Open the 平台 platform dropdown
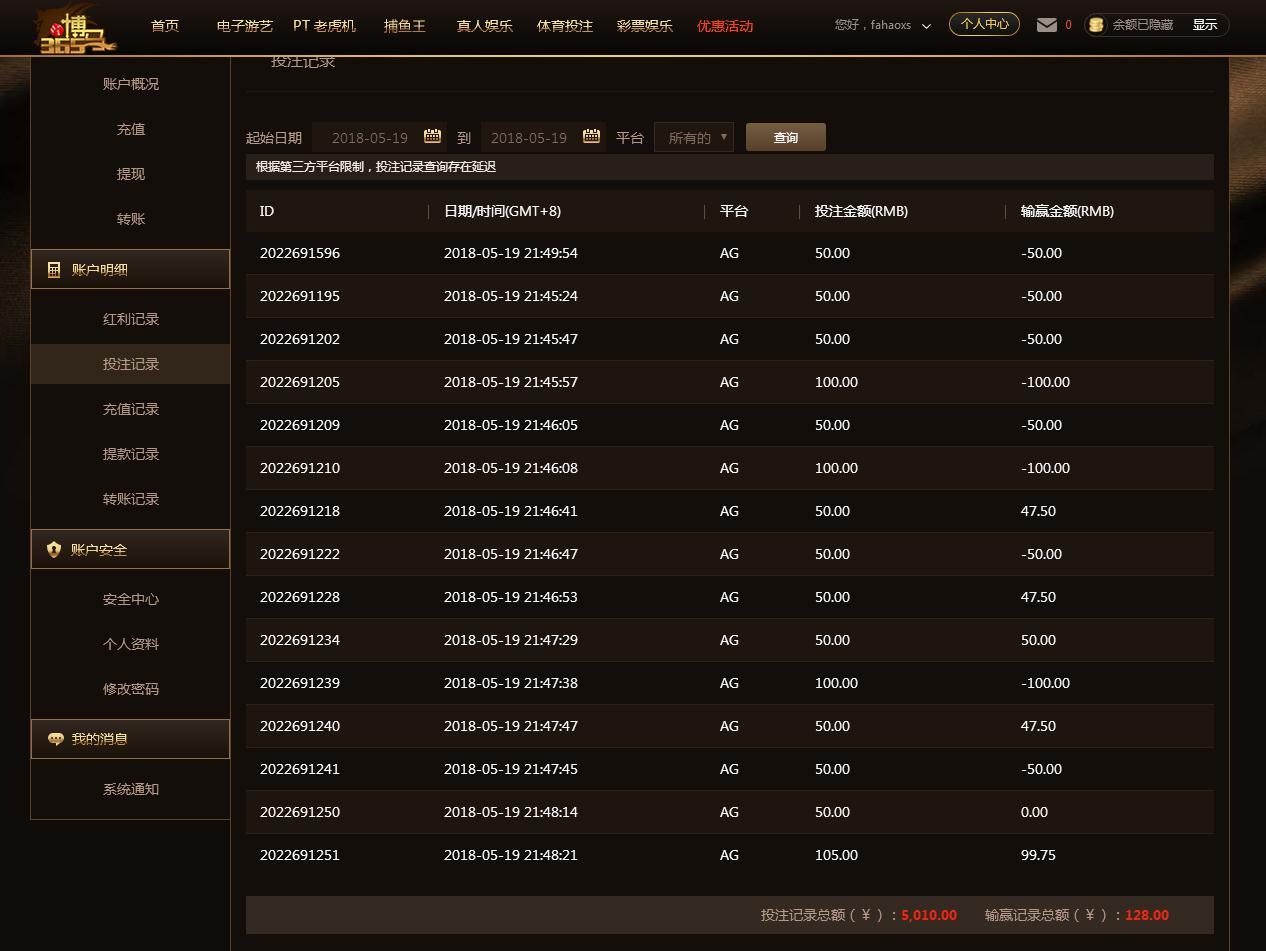The width and height of the screenshot is (1266, 951). click(x=694, y=137)
